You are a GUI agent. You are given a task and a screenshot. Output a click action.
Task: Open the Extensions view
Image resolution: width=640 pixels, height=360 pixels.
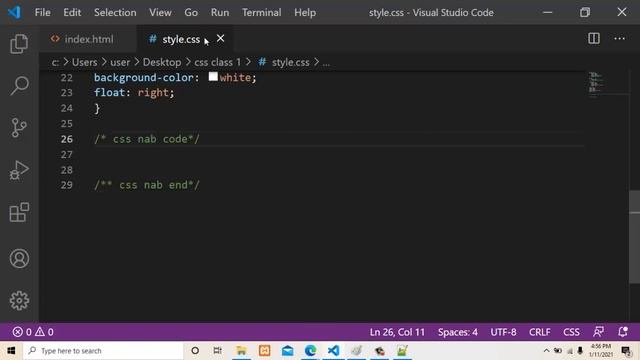tap(19, 212)
